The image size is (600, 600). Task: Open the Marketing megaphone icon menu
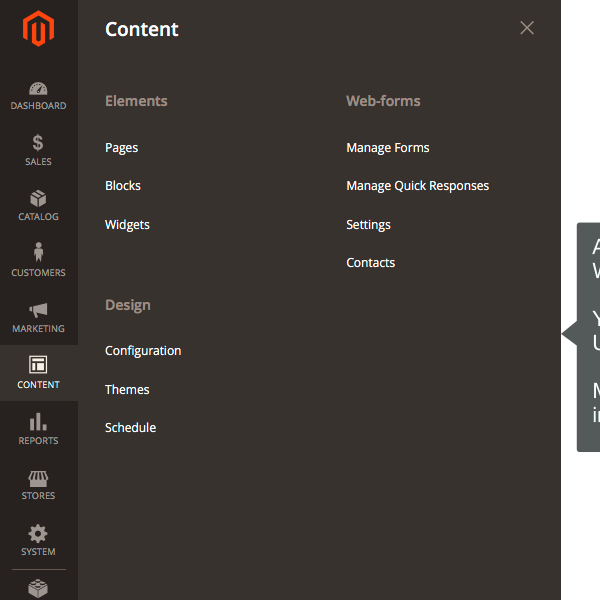point(38,310)
